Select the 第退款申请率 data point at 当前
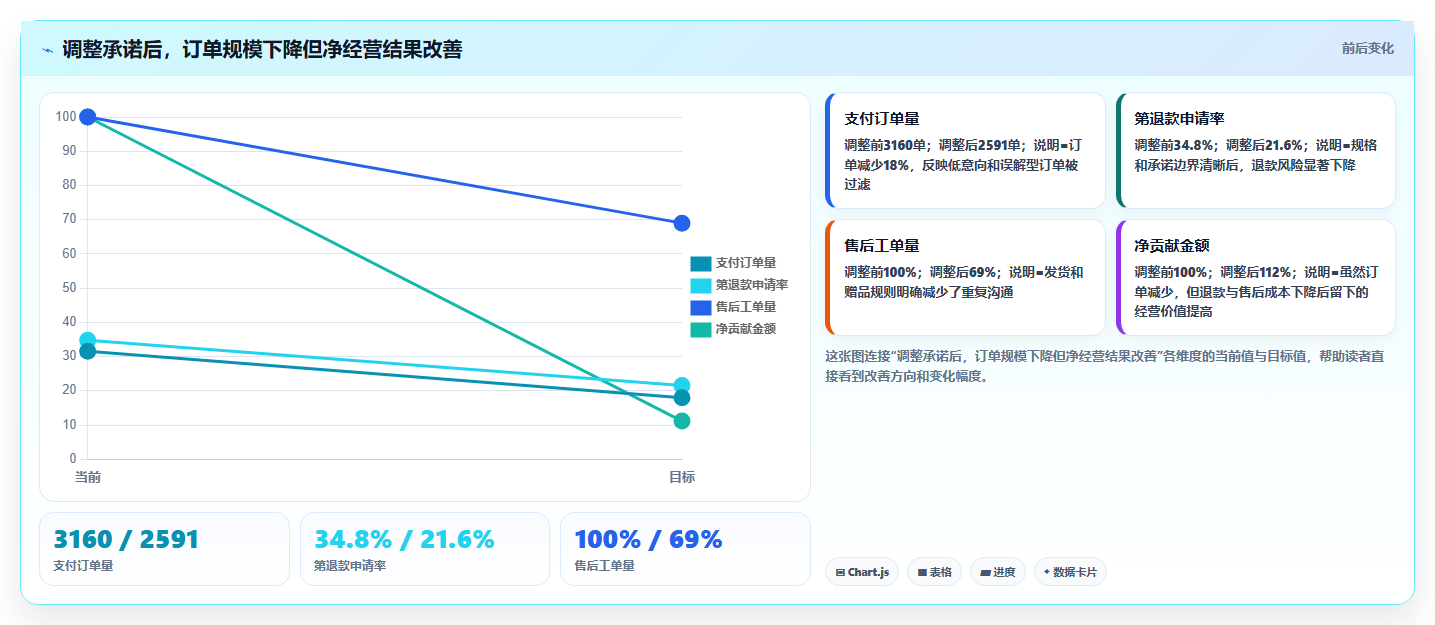Screen dimensions: 1435x625 (88, 340)
